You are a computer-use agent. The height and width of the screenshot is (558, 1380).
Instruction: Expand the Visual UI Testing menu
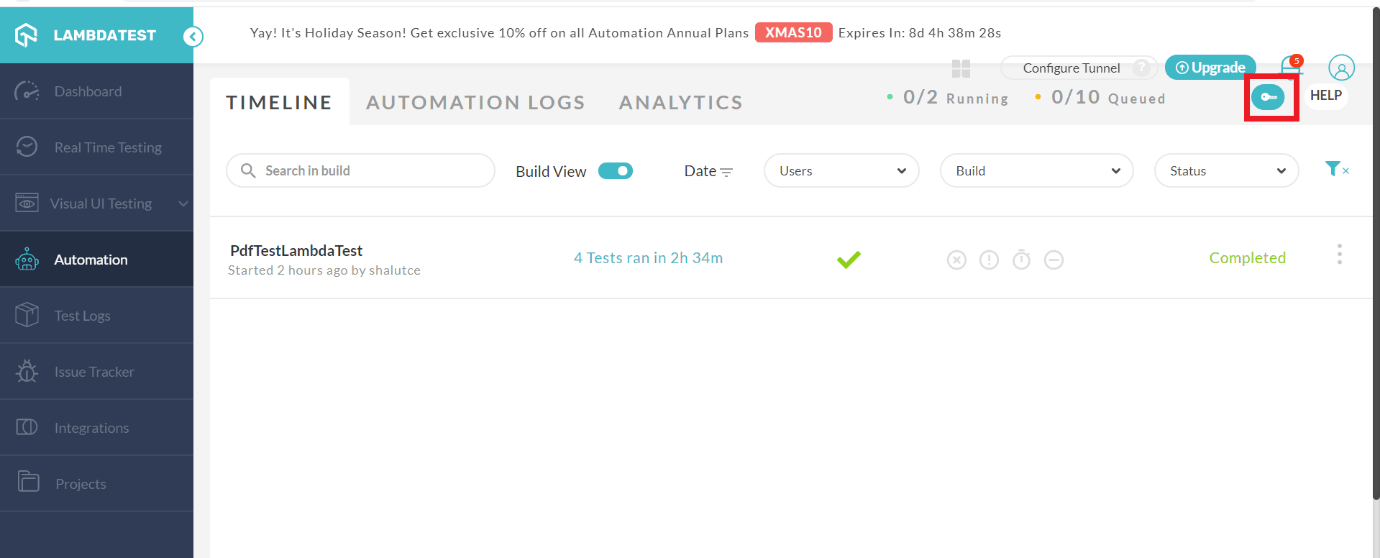[183, 204]
